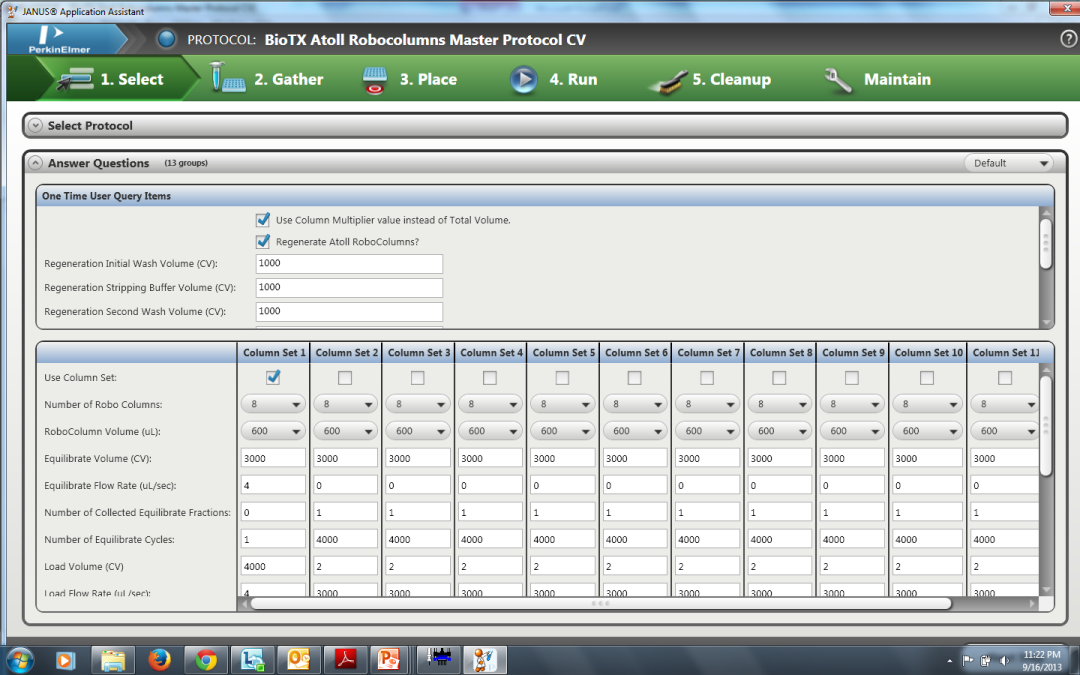The image size is (1080, 675).
Task: Enable Use Column Set for Column Set 5
Action: point(562,378)
